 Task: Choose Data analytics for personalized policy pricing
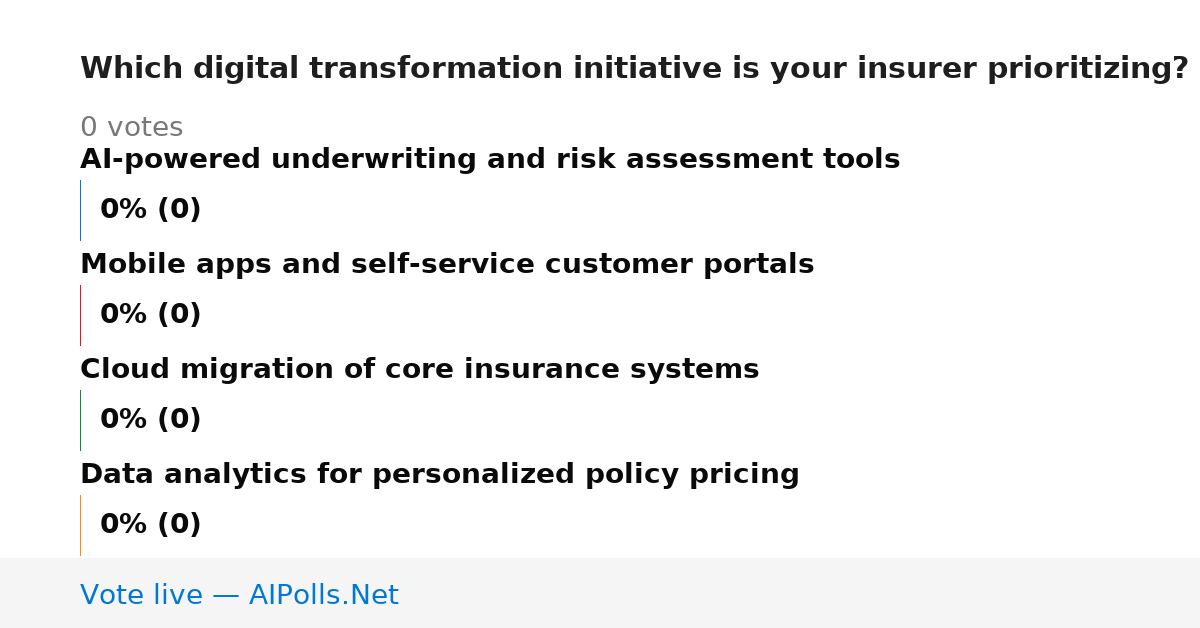coord(439,475)
